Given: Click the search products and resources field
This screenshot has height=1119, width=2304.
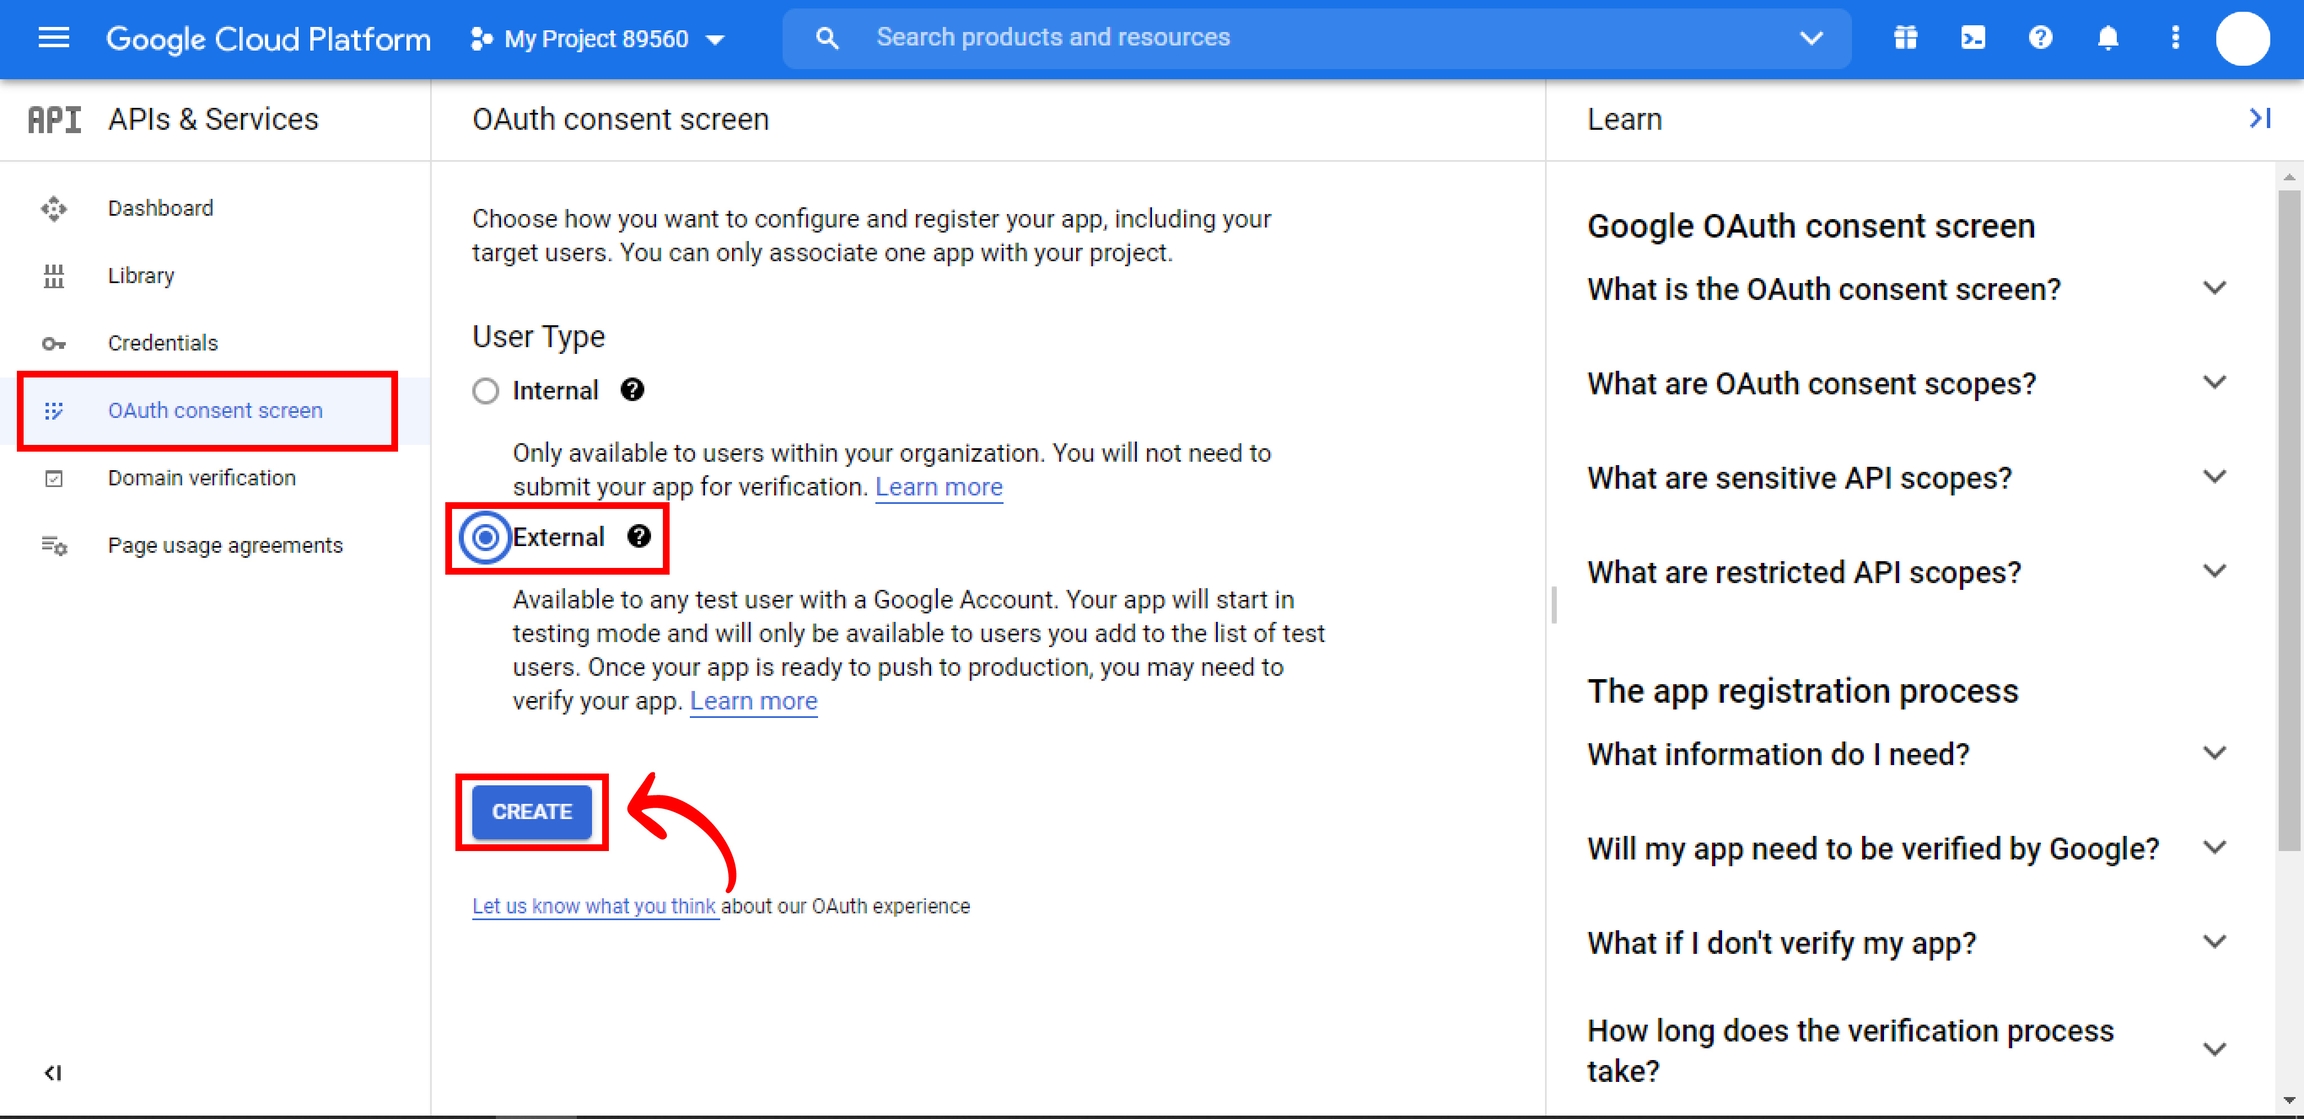Looking at the screenshot, I should [x=1300, y=38].
